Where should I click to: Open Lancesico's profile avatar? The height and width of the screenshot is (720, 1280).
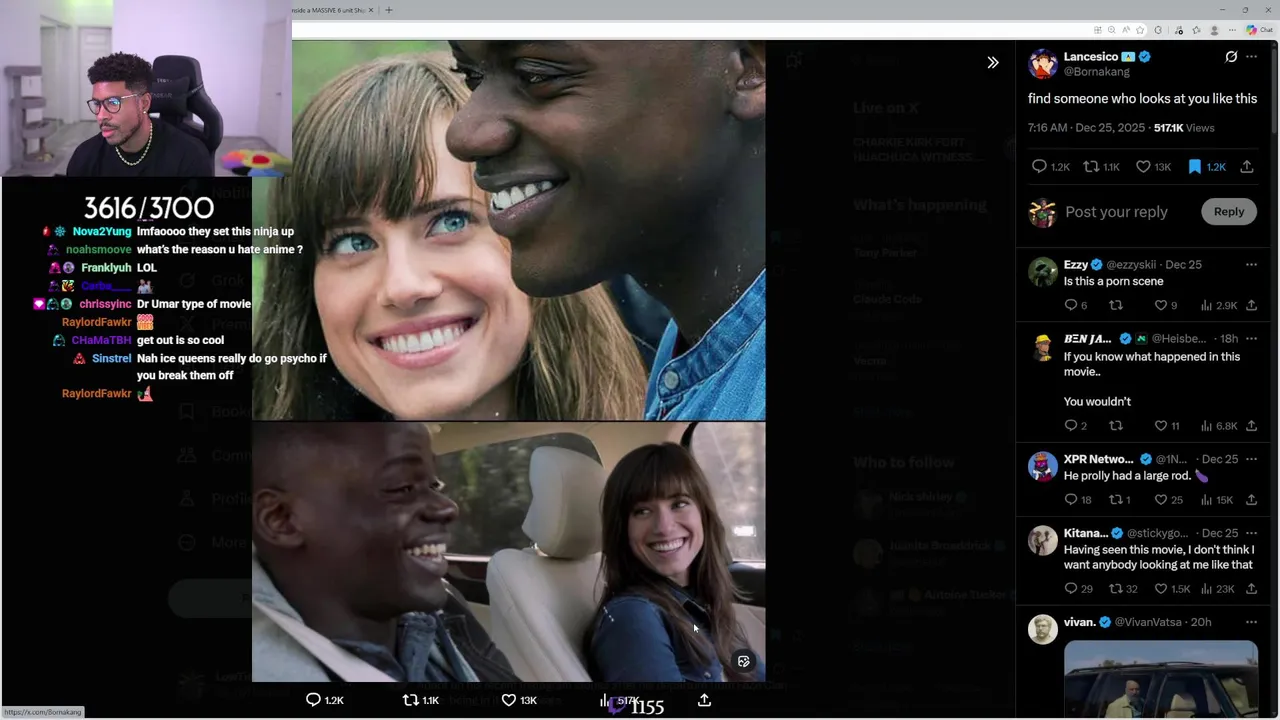(x=1043, y=64)
